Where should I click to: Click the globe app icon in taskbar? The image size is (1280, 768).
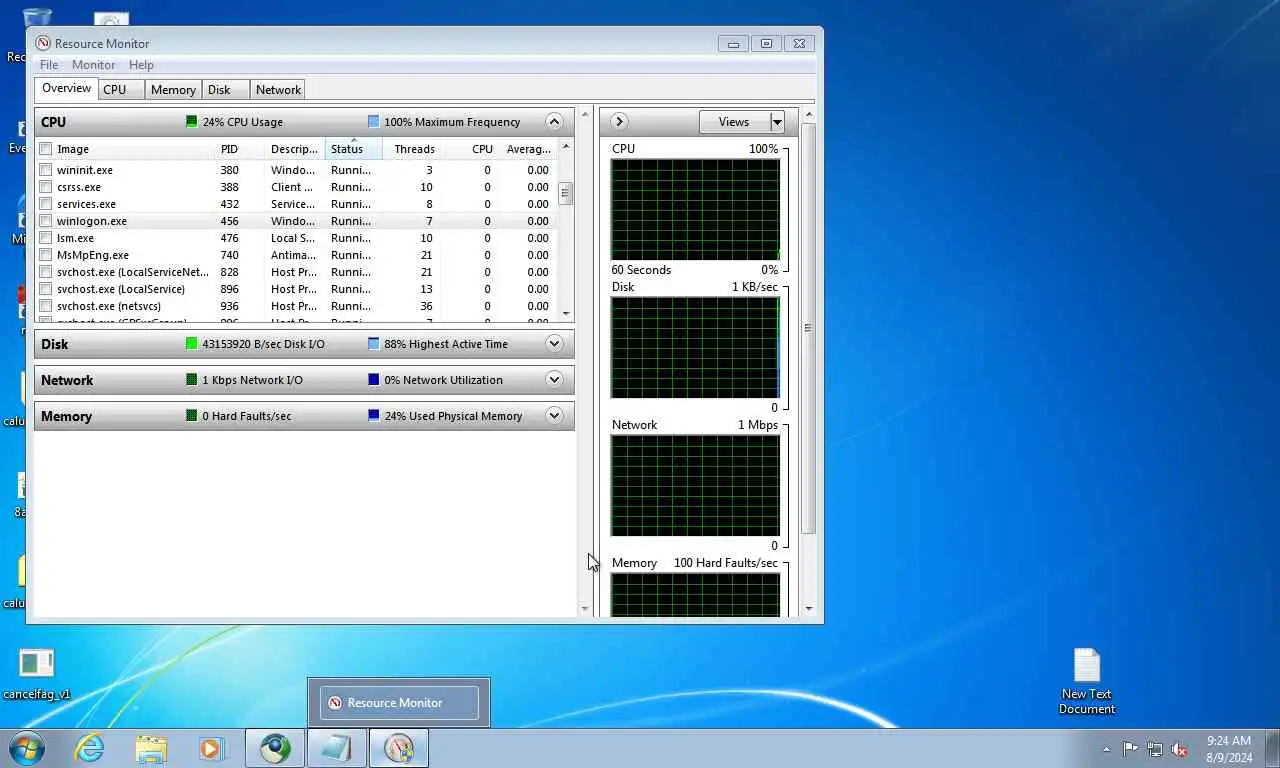pos(275,748)
